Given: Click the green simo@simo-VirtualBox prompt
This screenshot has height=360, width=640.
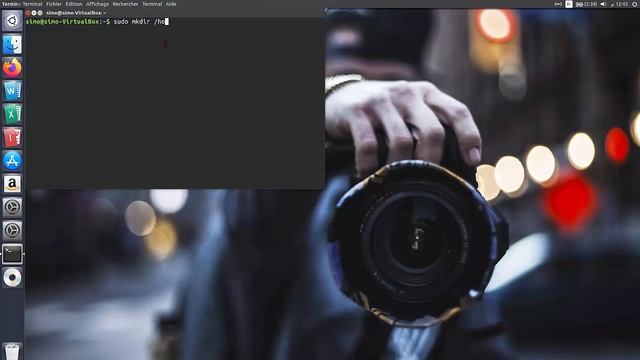Looking at the screenshot, I should (62, 22).
